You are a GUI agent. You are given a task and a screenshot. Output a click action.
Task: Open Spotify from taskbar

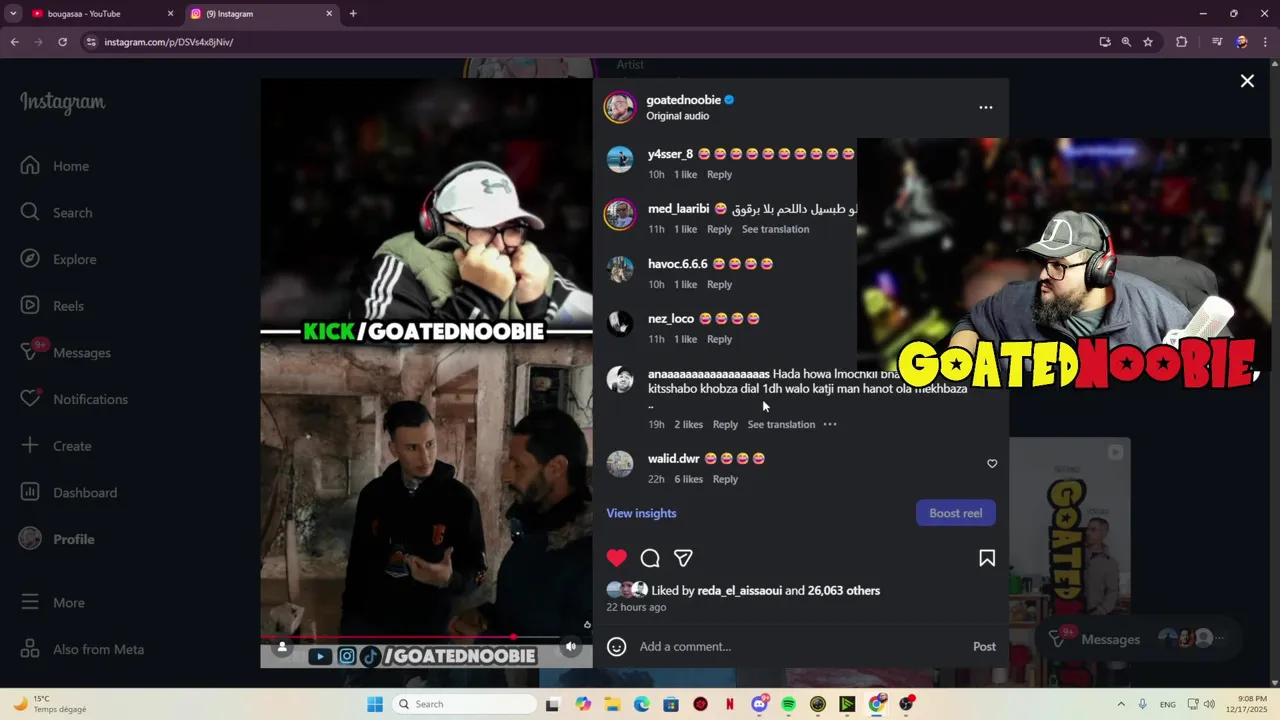788,704
